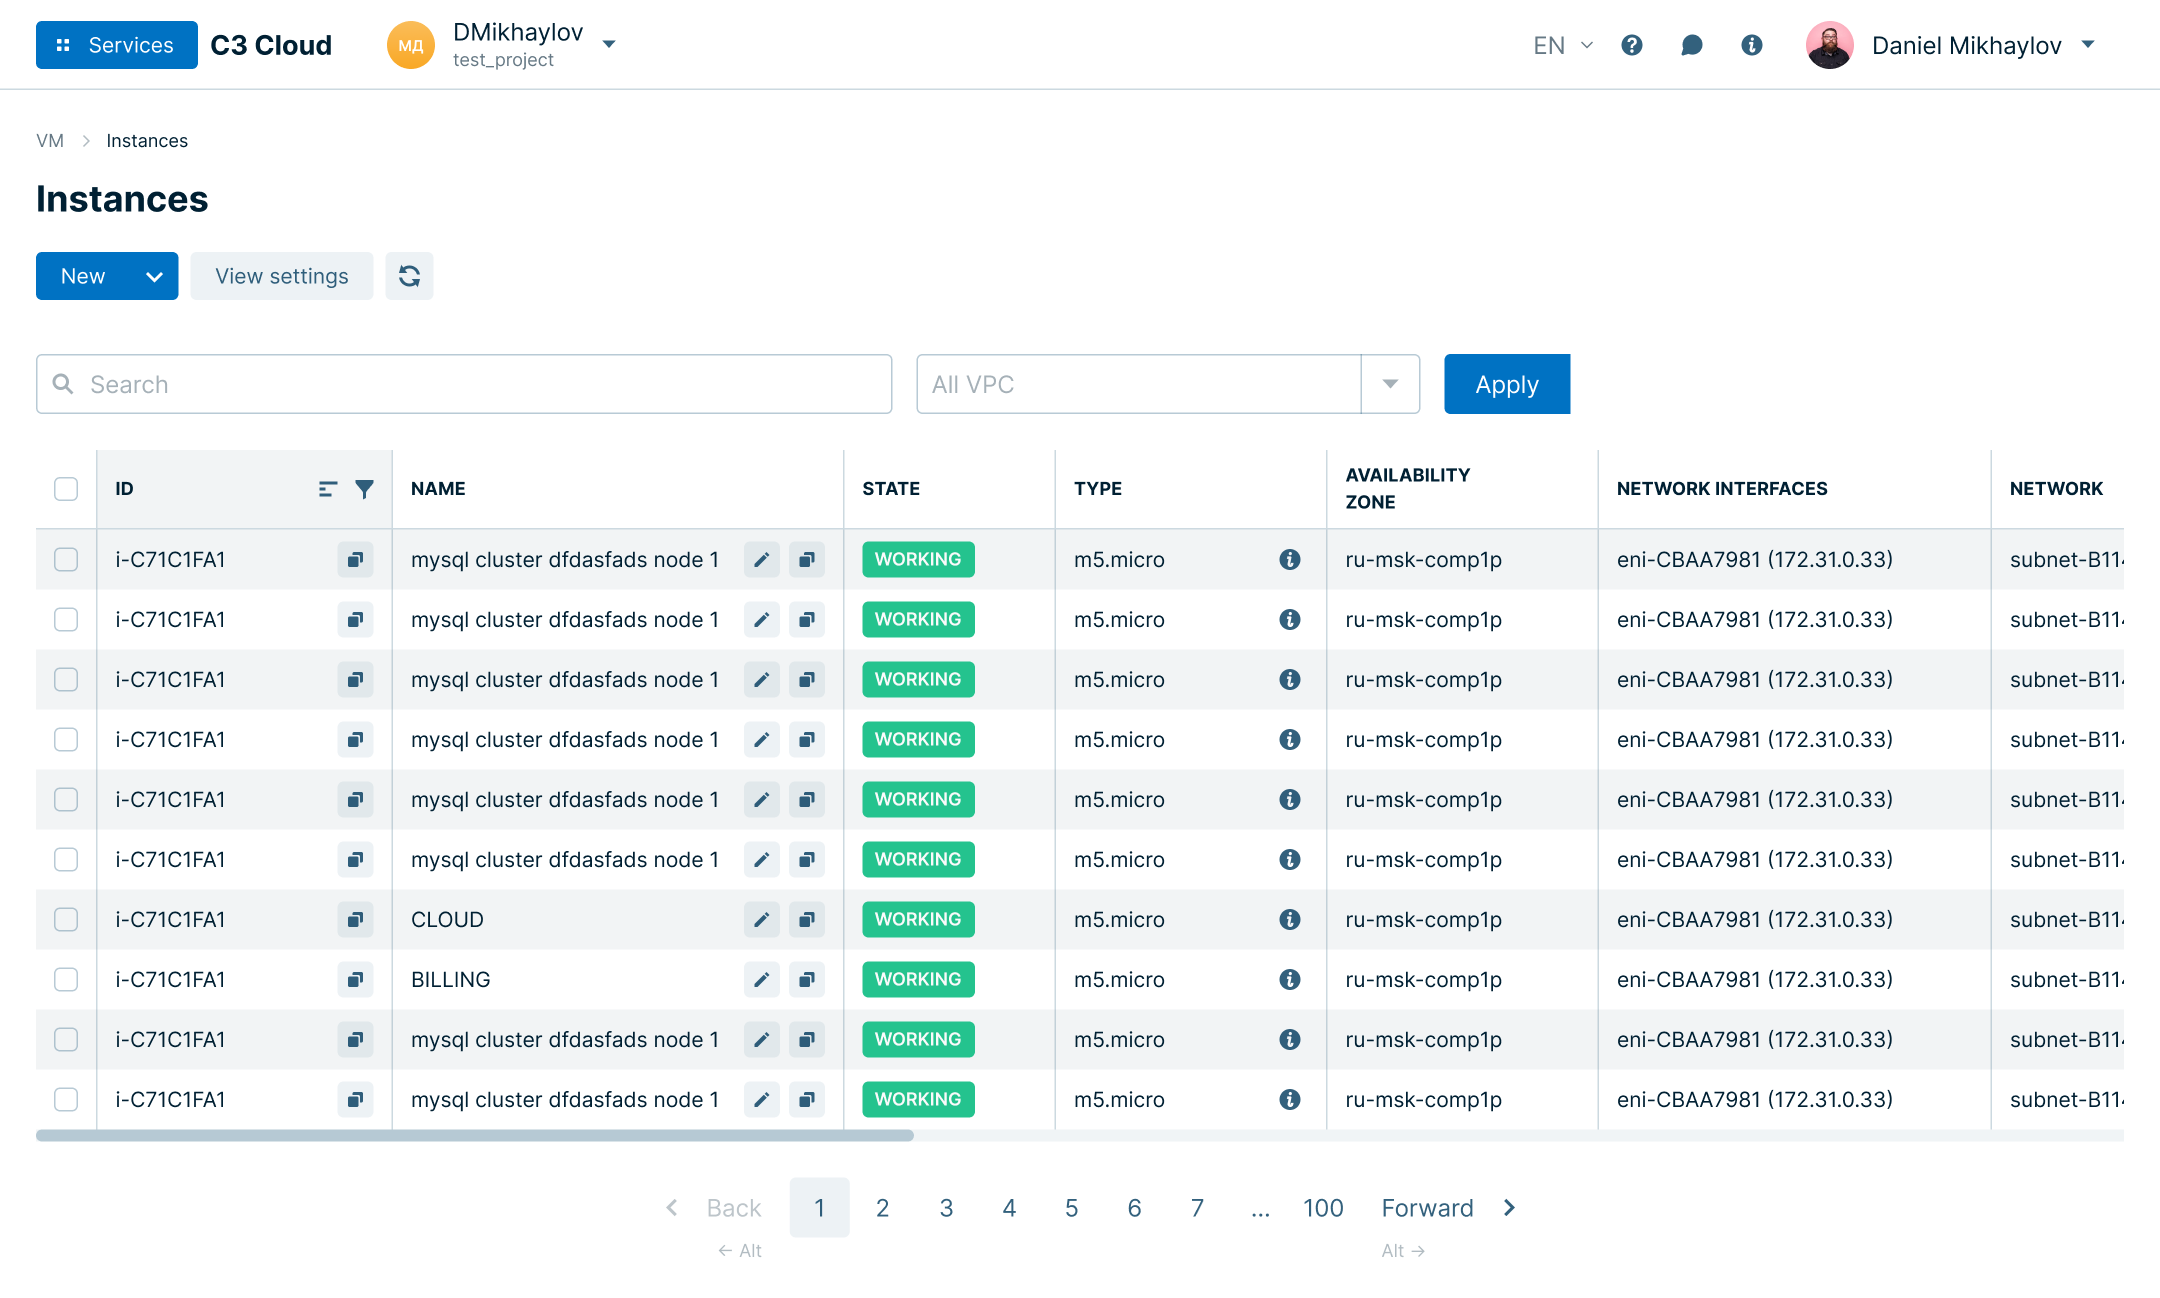Click the ID column filter icon
Screen dimensions: 2160x1298
pos(365,489)
